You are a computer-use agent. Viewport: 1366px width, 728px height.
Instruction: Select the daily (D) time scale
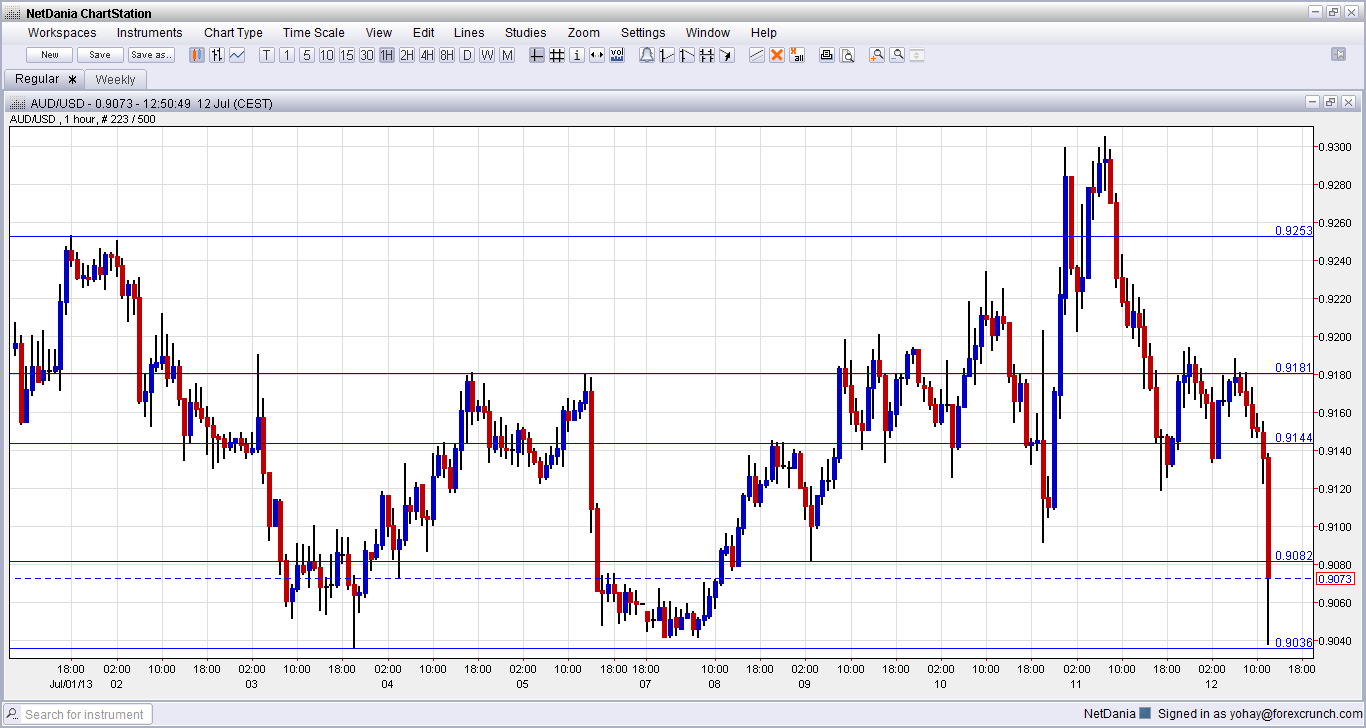pos(467,55)
